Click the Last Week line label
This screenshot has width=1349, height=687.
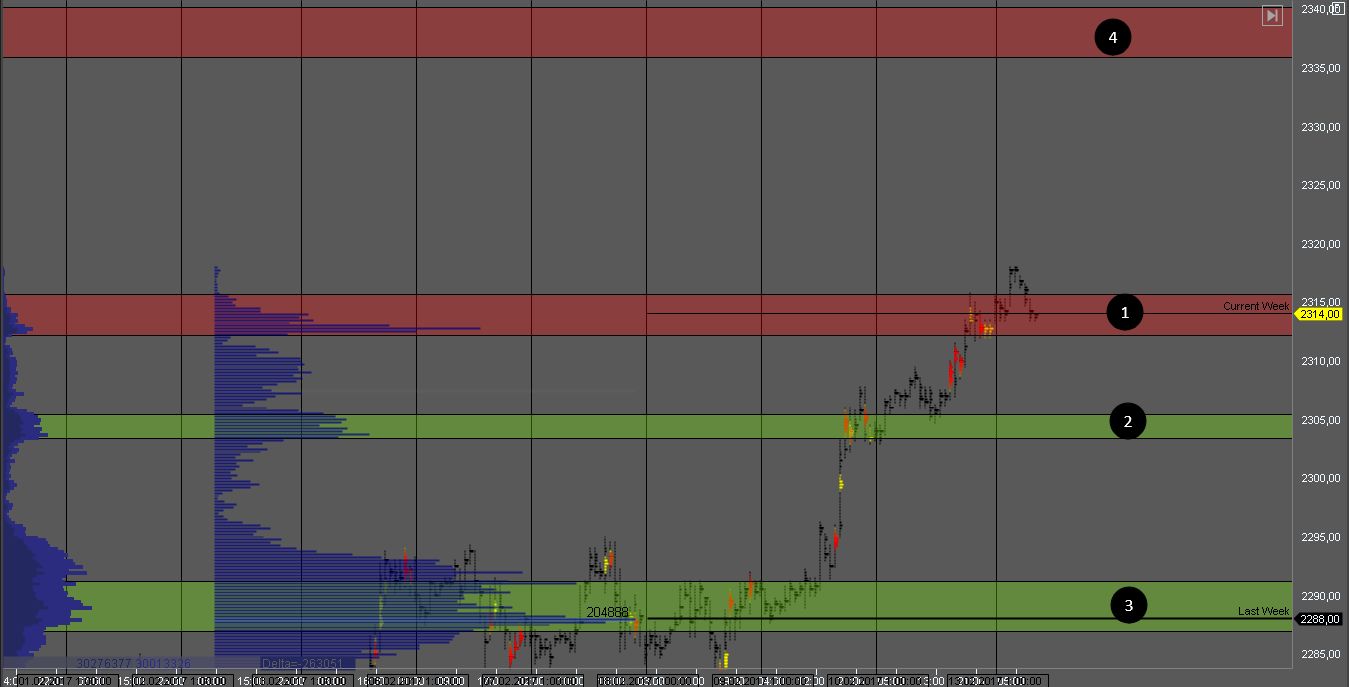click(1263, 611)
